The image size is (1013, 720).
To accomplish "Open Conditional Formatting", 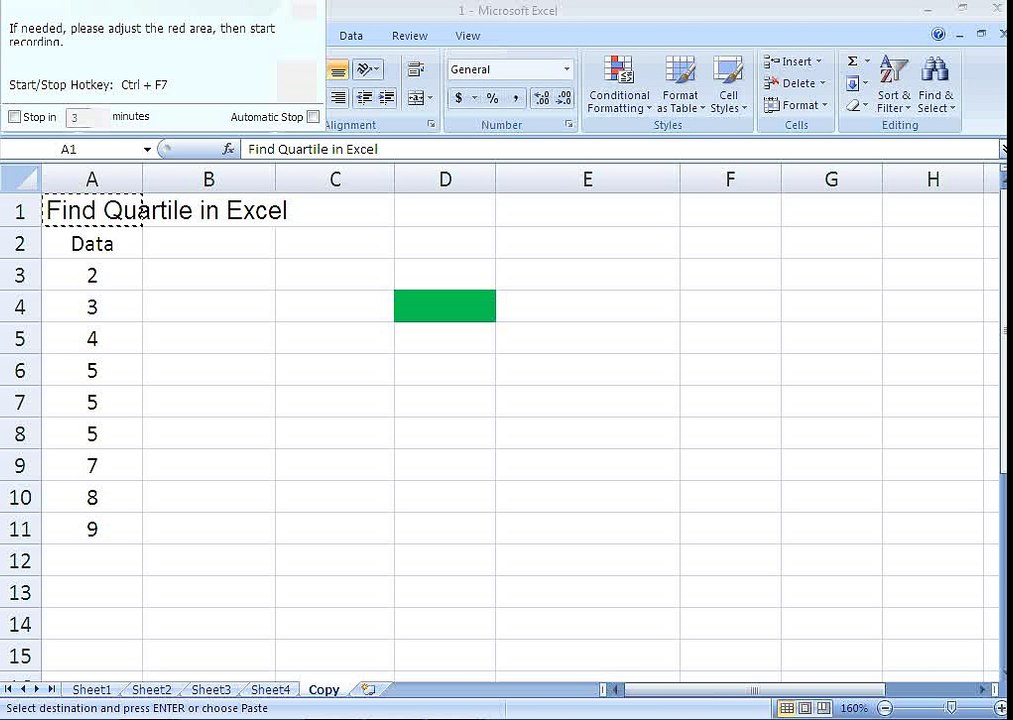I will tap(619, 84).
